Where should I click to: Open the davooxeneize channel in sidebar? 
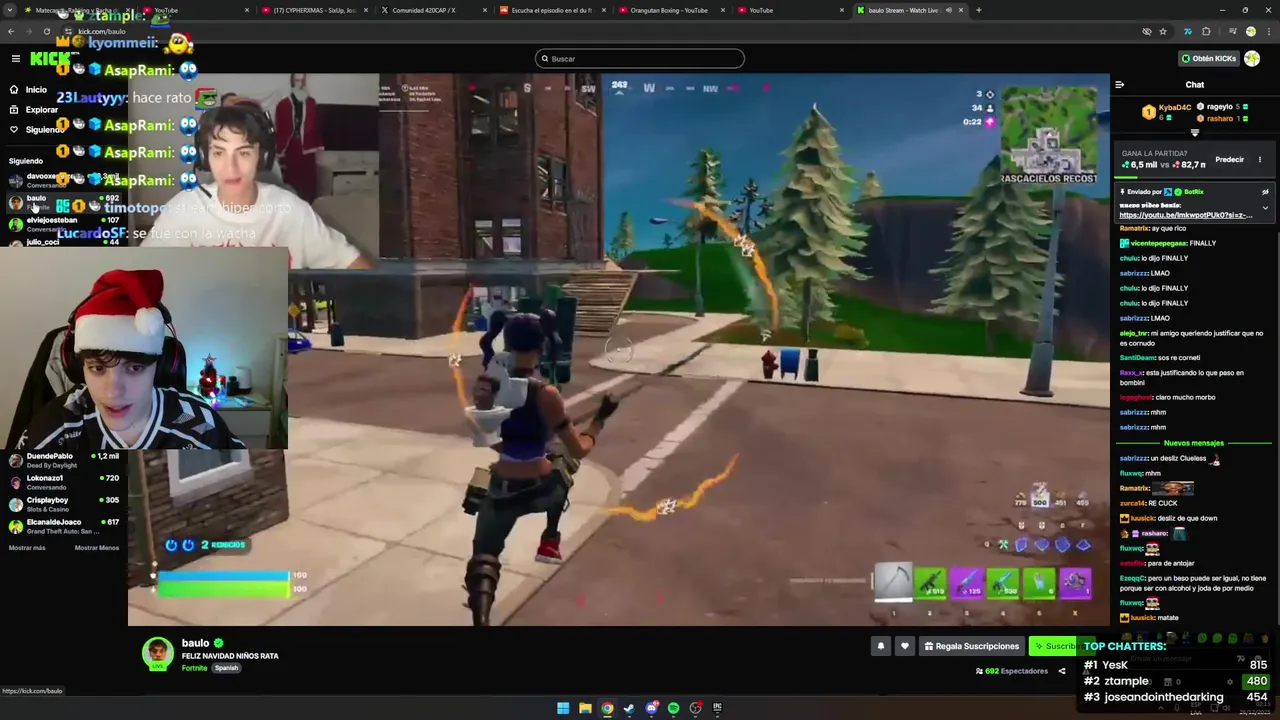pyautogui.click(x=62, y=180)
